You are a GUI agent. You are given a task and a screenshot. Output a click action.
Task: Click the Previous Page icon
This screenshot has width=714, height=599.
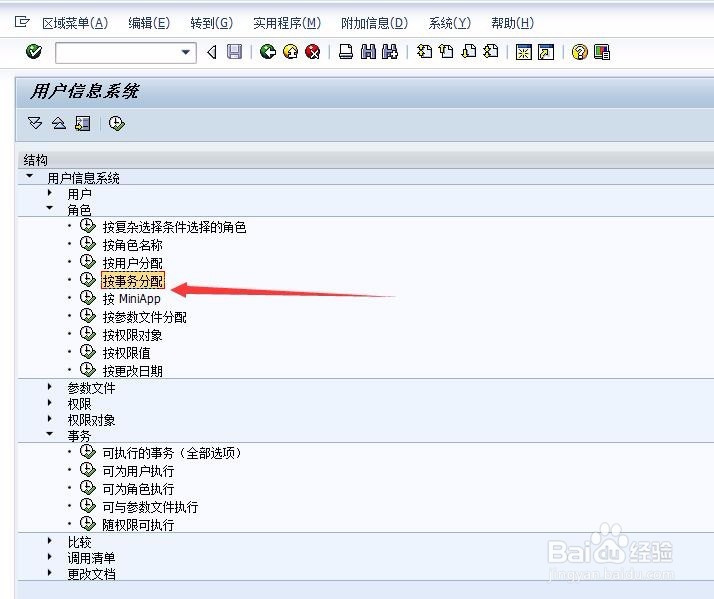(x=446, y=51)
